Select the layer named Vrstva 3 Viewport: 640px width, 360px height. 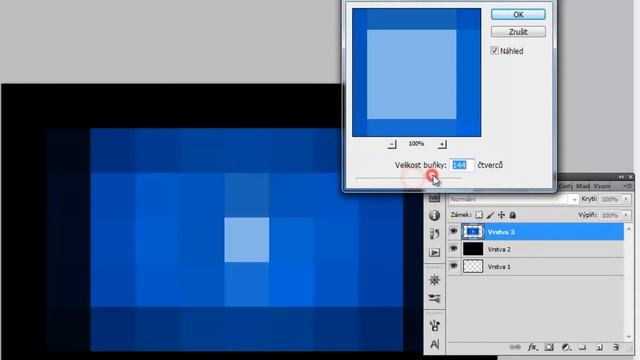501,232
